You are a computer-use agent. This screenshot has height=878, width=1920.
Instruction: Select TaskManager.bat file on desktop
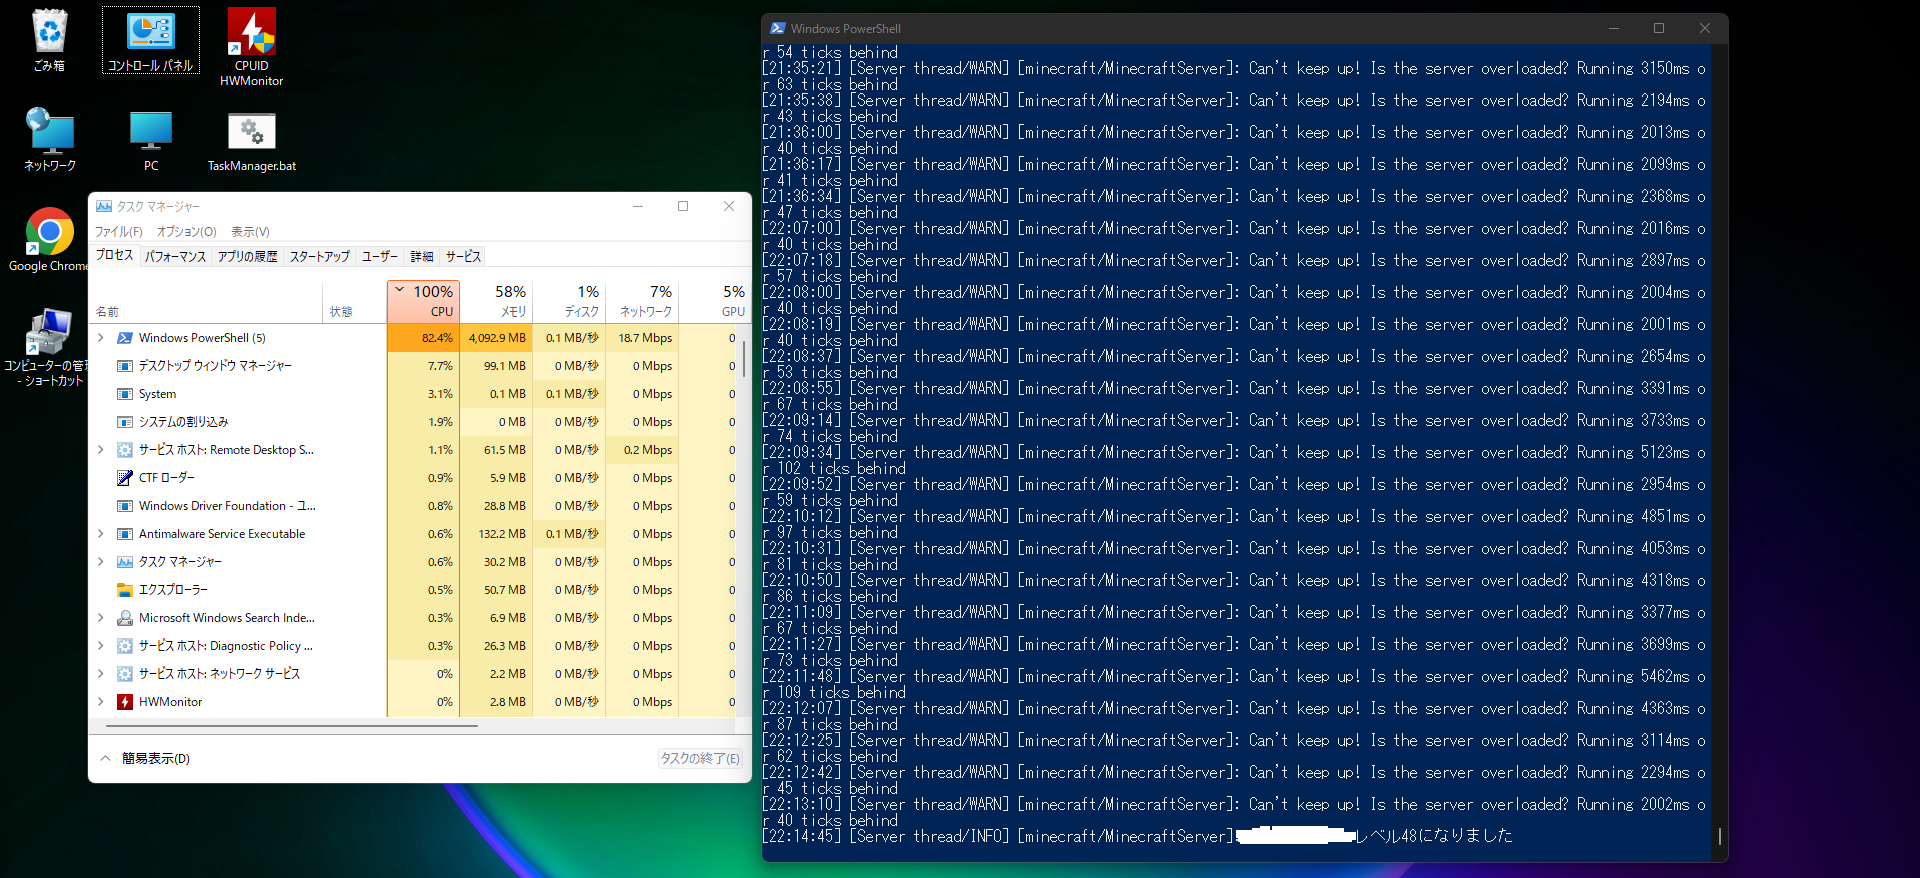[251, 139]
